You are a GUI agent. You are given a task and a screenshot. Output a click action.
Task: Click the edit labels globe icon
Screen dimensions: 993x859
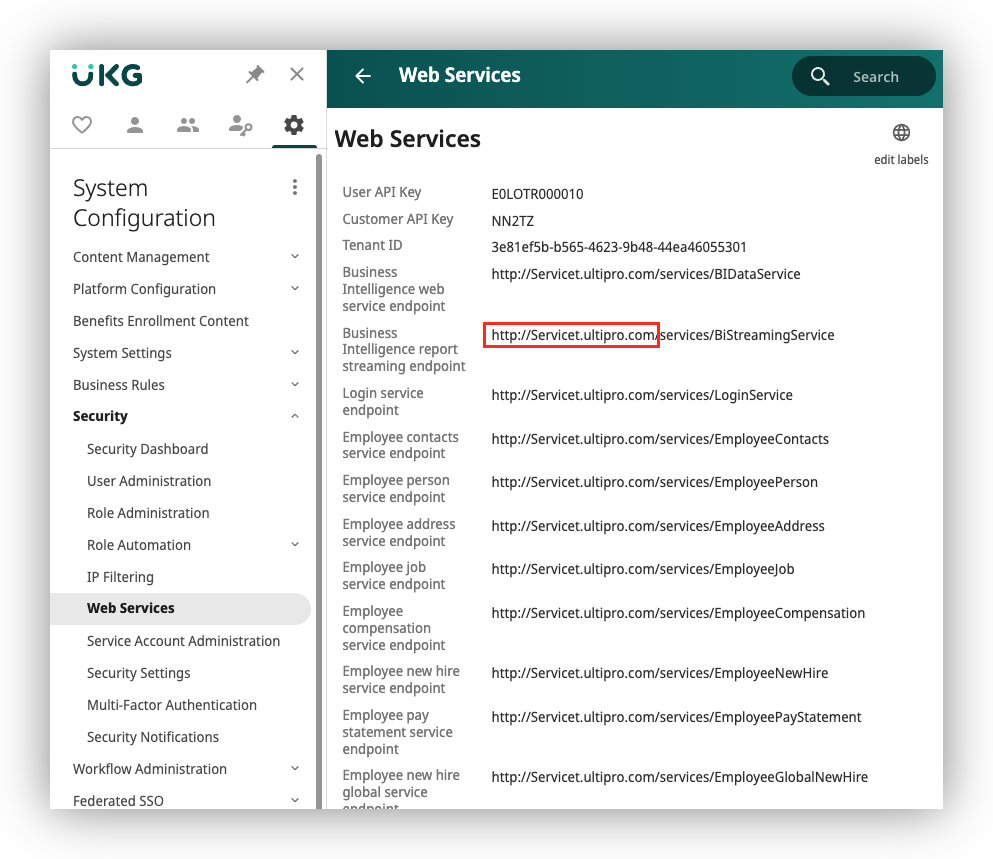click(901, 132)
